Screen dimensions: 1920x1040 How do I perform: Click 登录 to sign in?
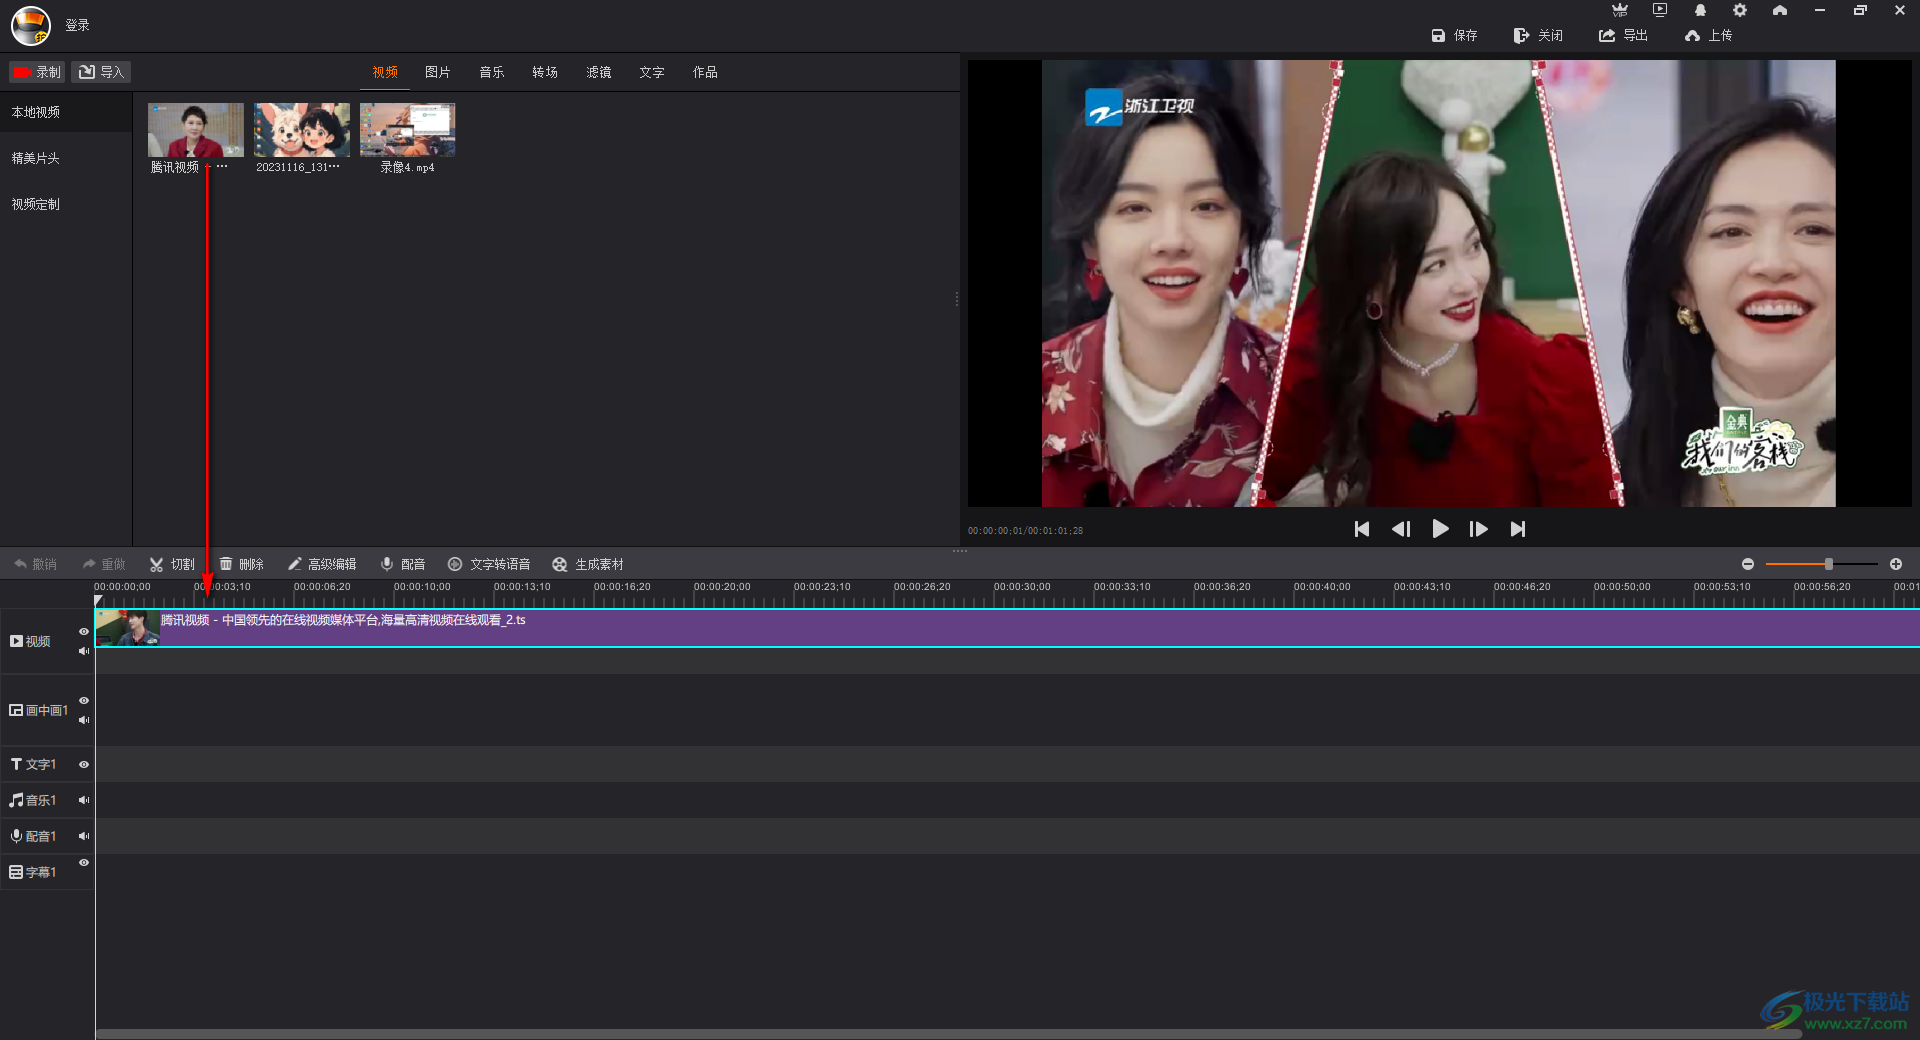pos(77,25)
